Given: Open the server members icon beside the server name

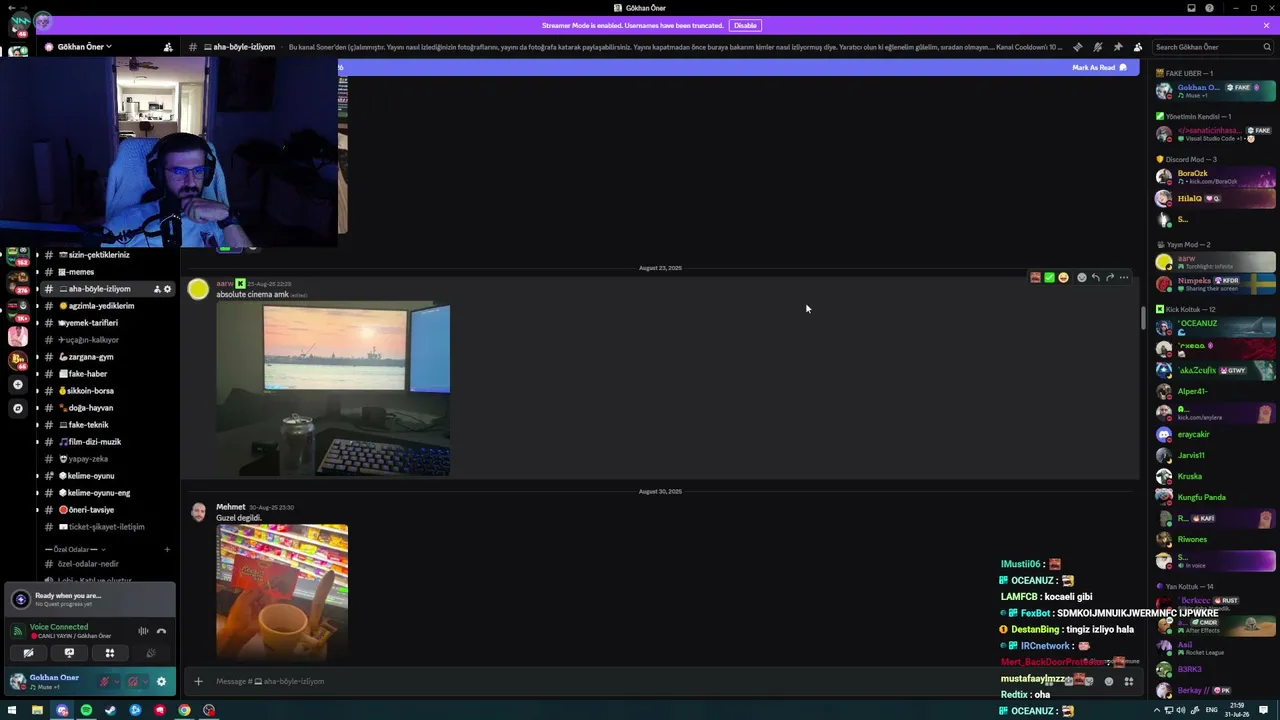Looking at the screenshot, I should point(168,47).
